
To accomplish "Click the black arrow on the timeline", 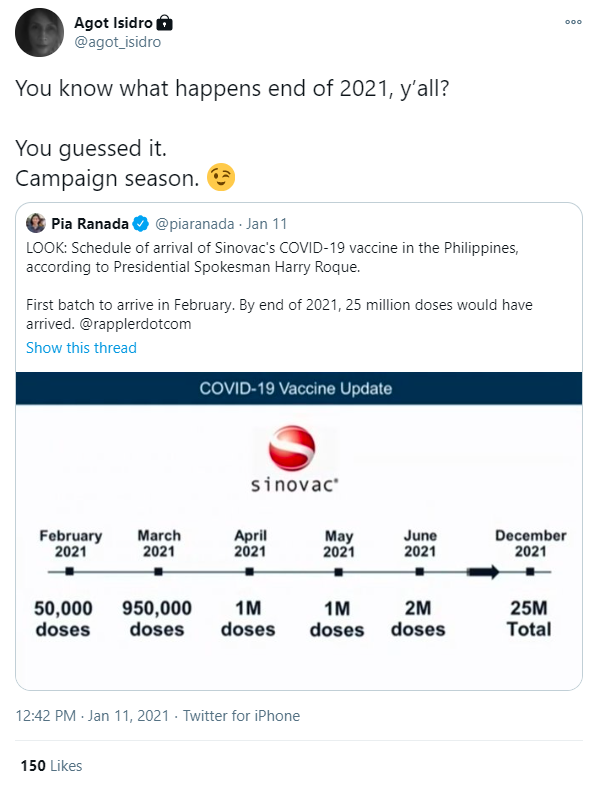I will click(x=483, y=572).
